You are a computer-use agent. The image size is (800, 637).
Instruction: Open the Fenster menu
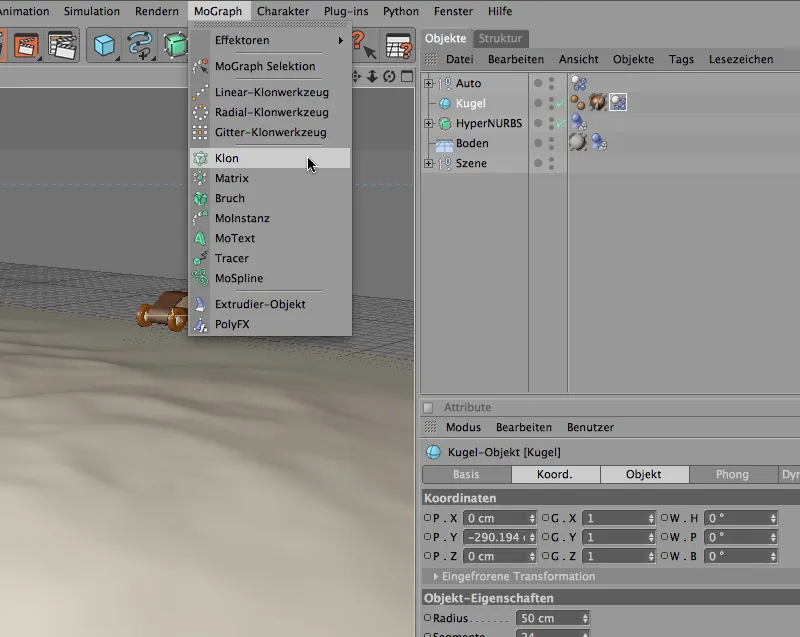click(x=453, y=11)
